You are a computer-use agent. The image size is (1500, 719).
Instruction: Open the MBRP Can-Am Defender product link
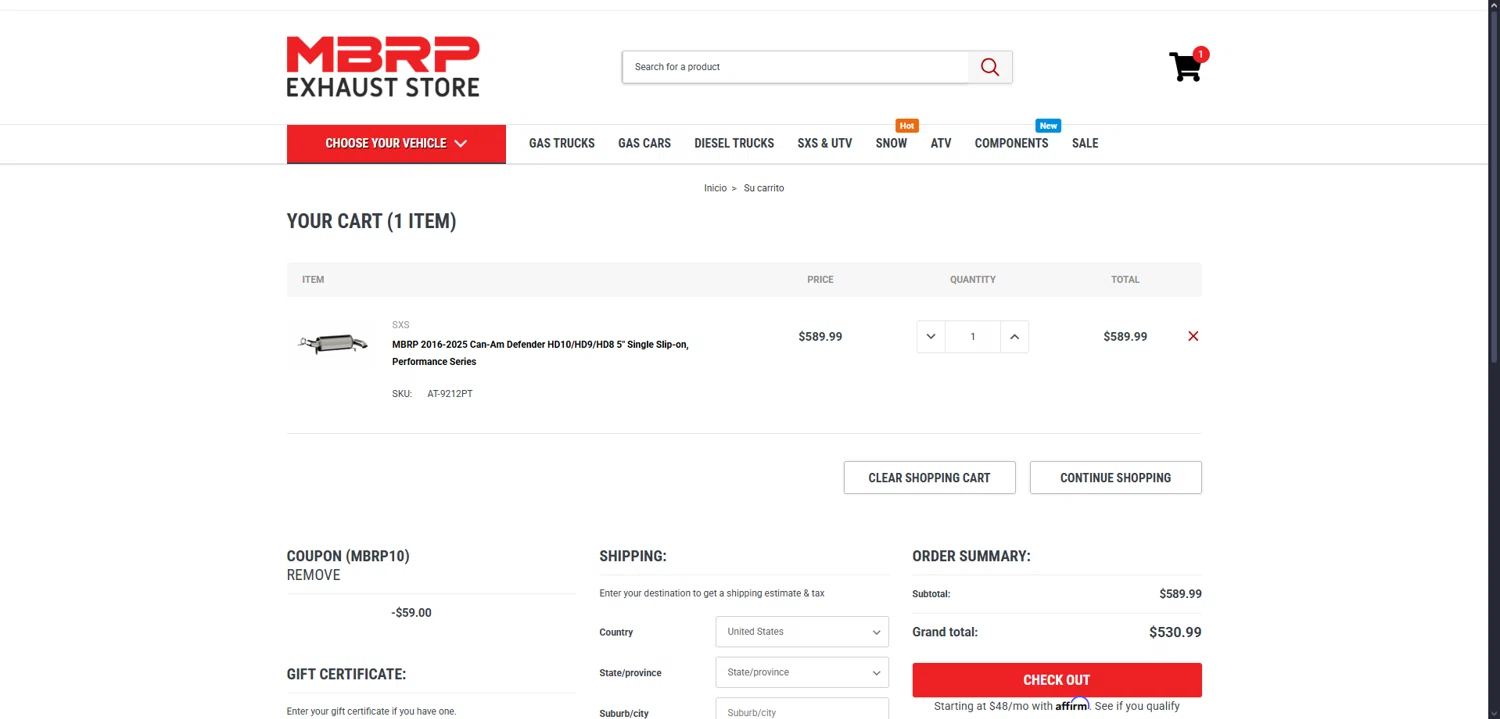[540, 353]
